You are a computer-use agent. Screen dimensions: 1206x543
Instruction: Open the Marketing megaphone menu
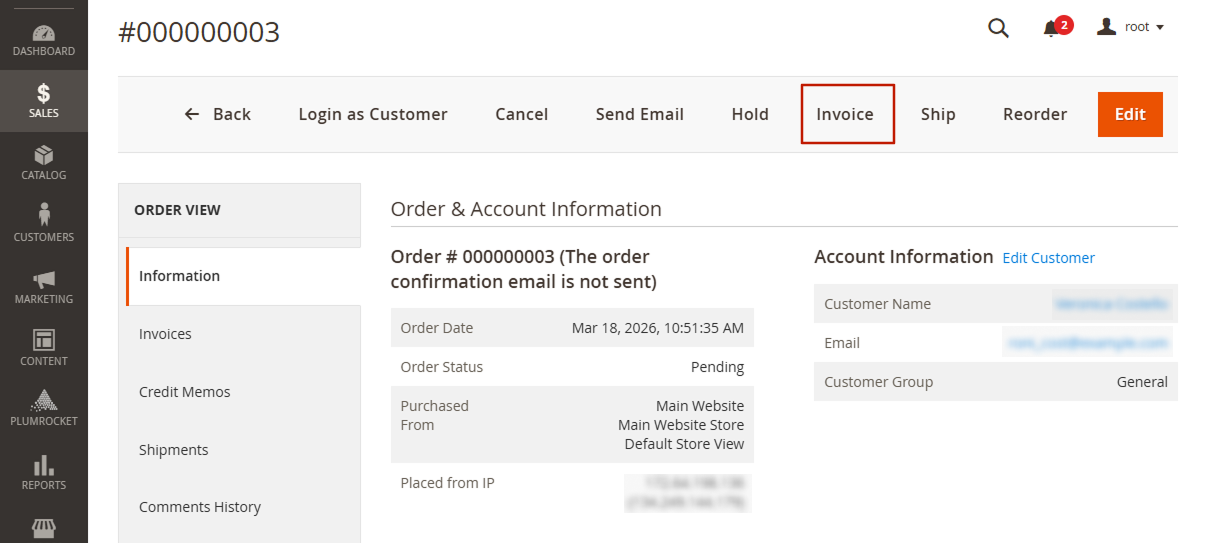click(x=44, y=287)
